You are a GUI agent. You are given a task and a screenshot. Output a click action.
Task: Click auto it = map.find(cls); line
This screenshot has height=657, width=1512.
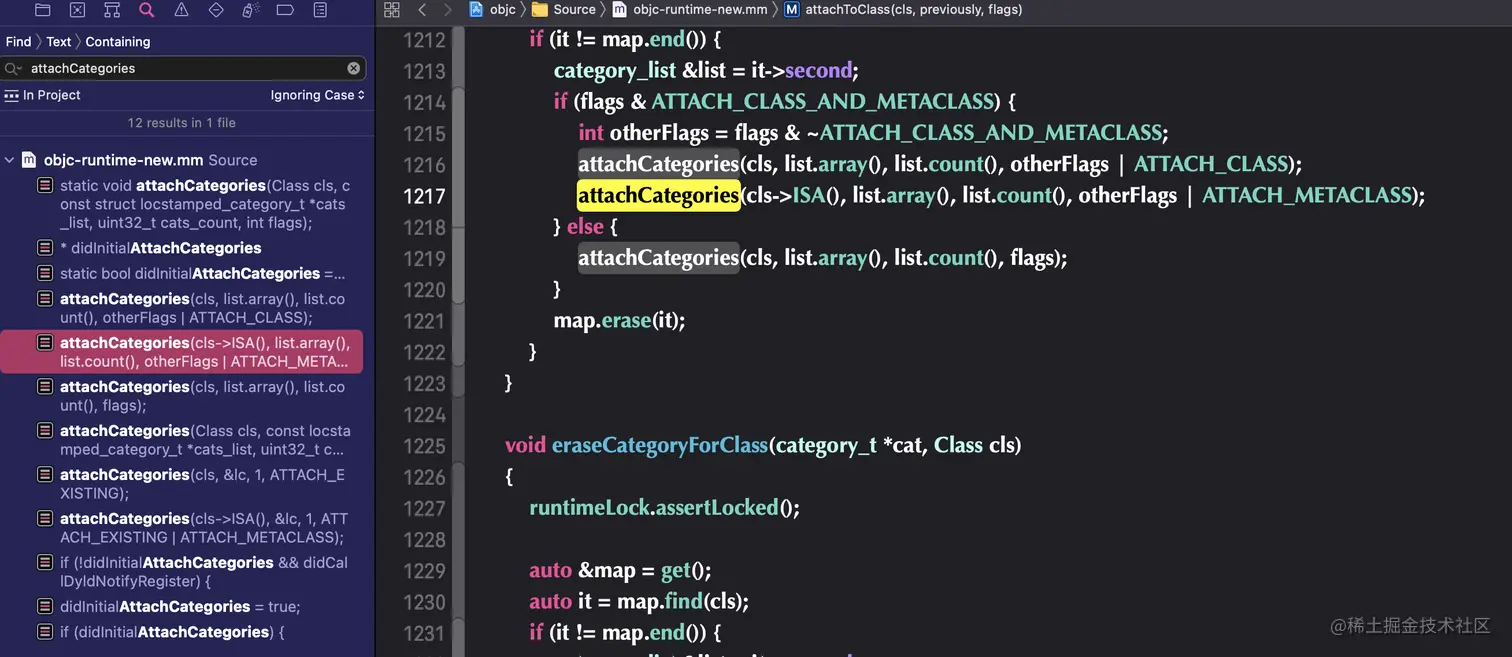tap(639, 601)
